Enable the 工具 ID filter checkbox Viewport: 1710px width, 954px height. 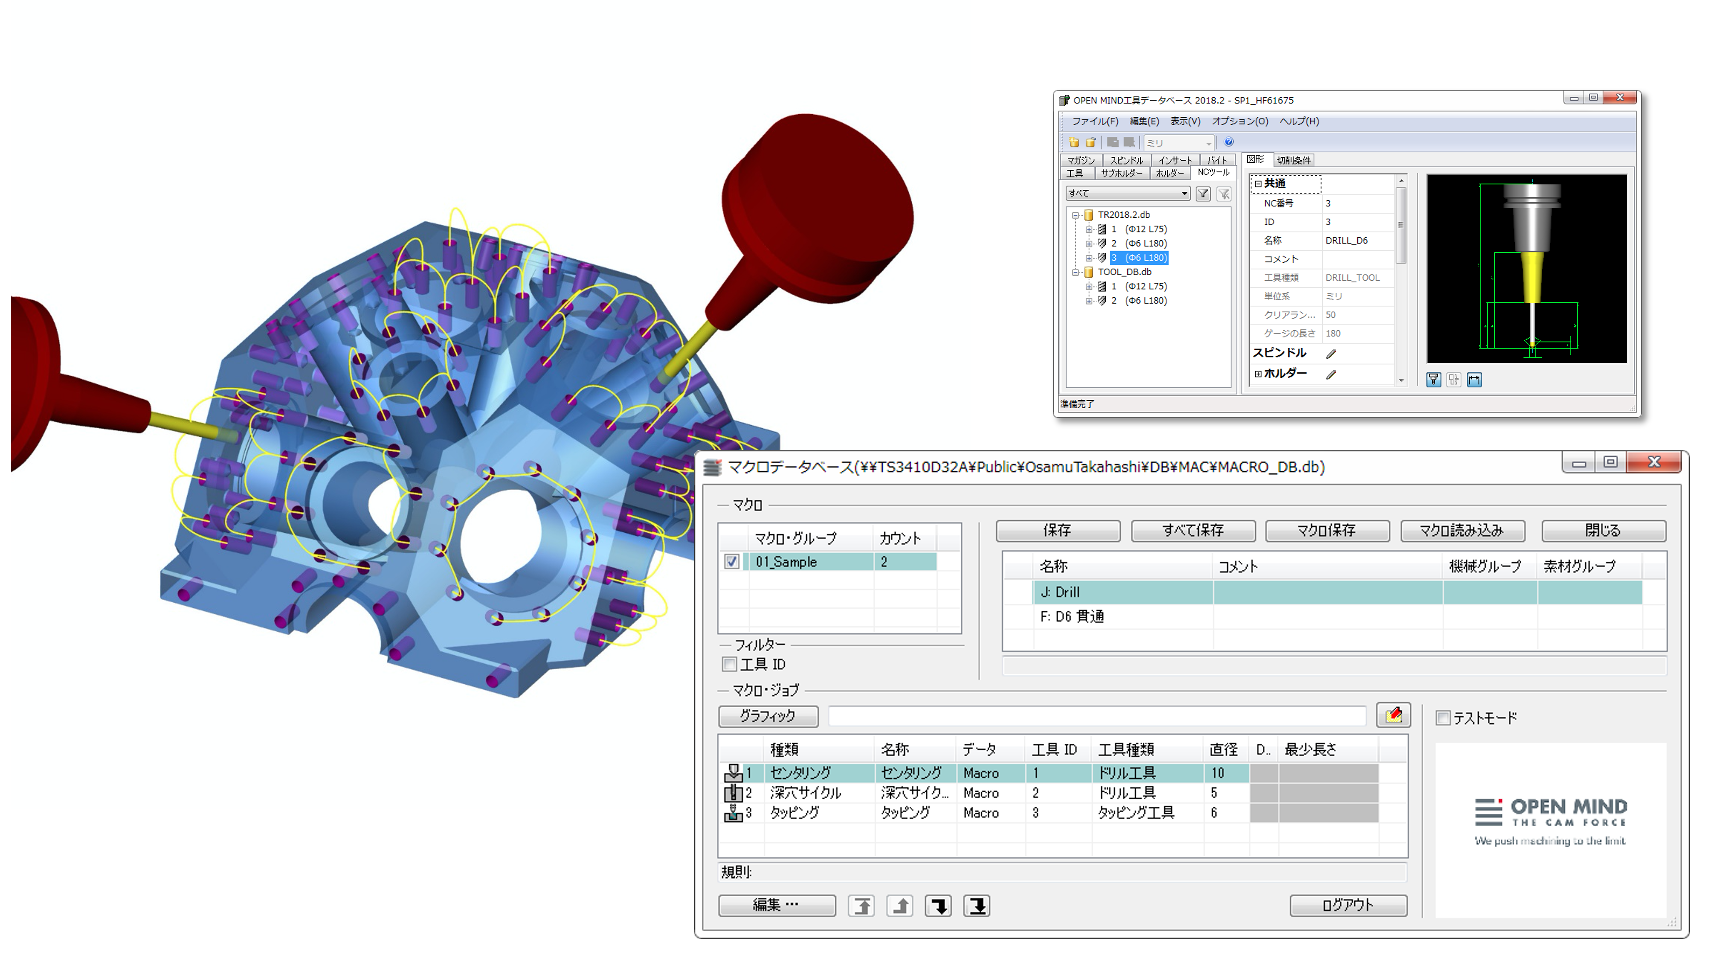[x=729, y=665]
